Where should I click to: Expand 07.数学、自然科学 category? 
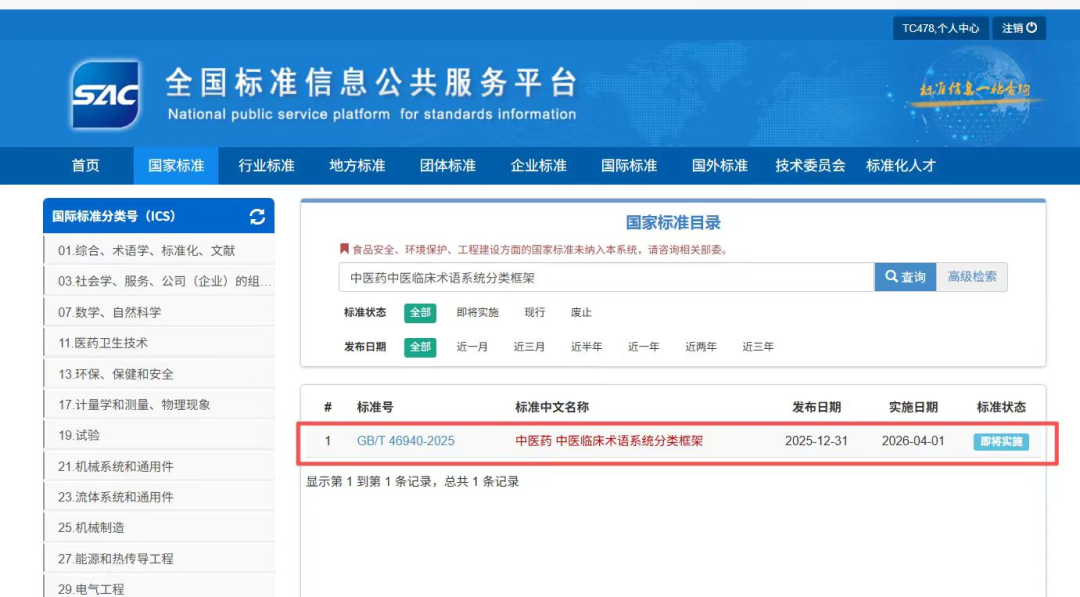click(x=109, y=312)
